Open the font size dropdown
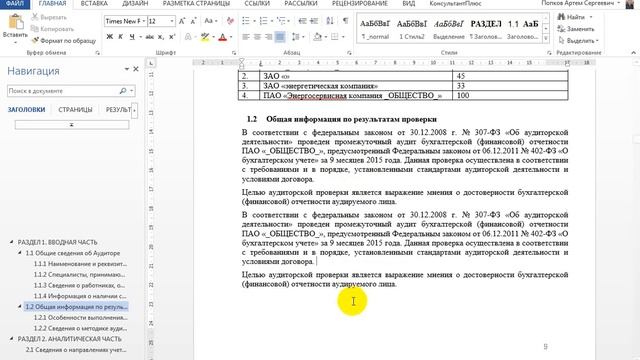This screenshot has width=640, height=360. (172, 21)
